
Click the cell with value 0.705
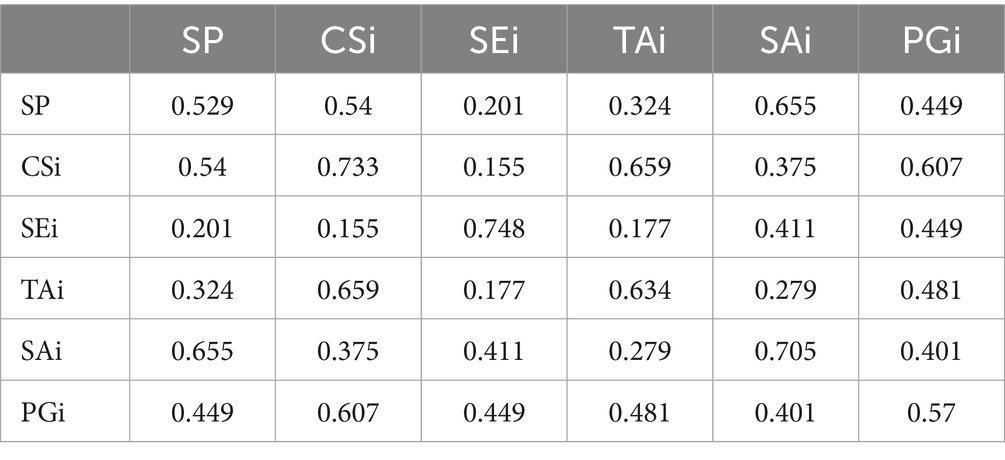785,352
